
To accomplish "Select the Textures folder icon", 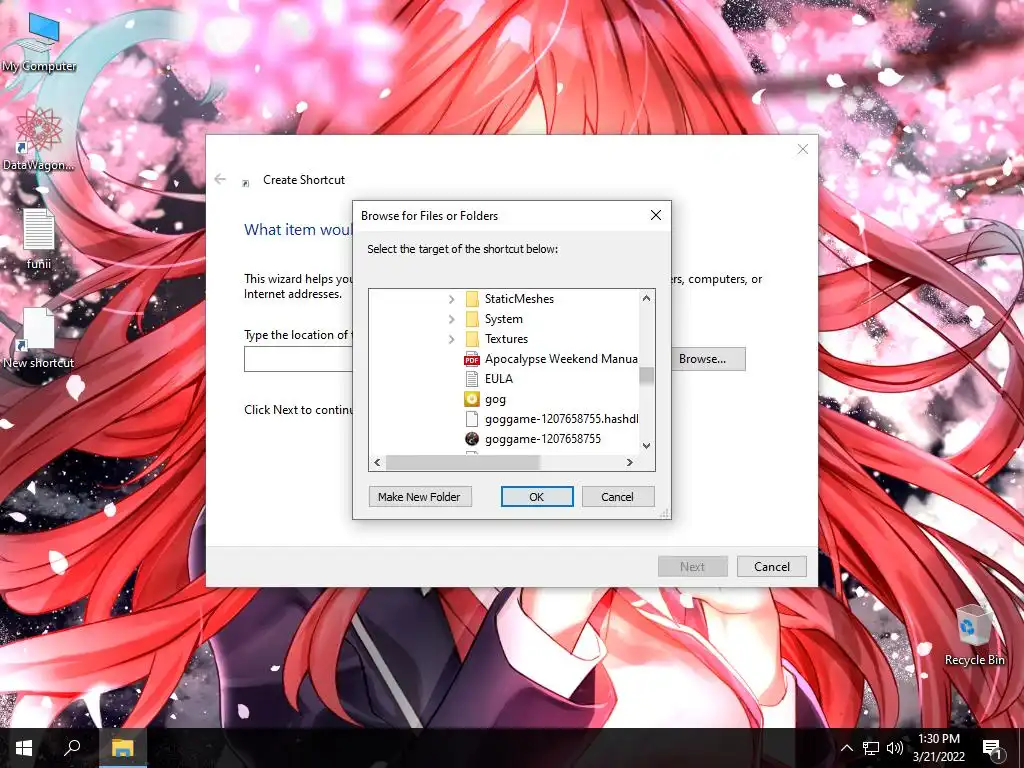I will [472, 339].
